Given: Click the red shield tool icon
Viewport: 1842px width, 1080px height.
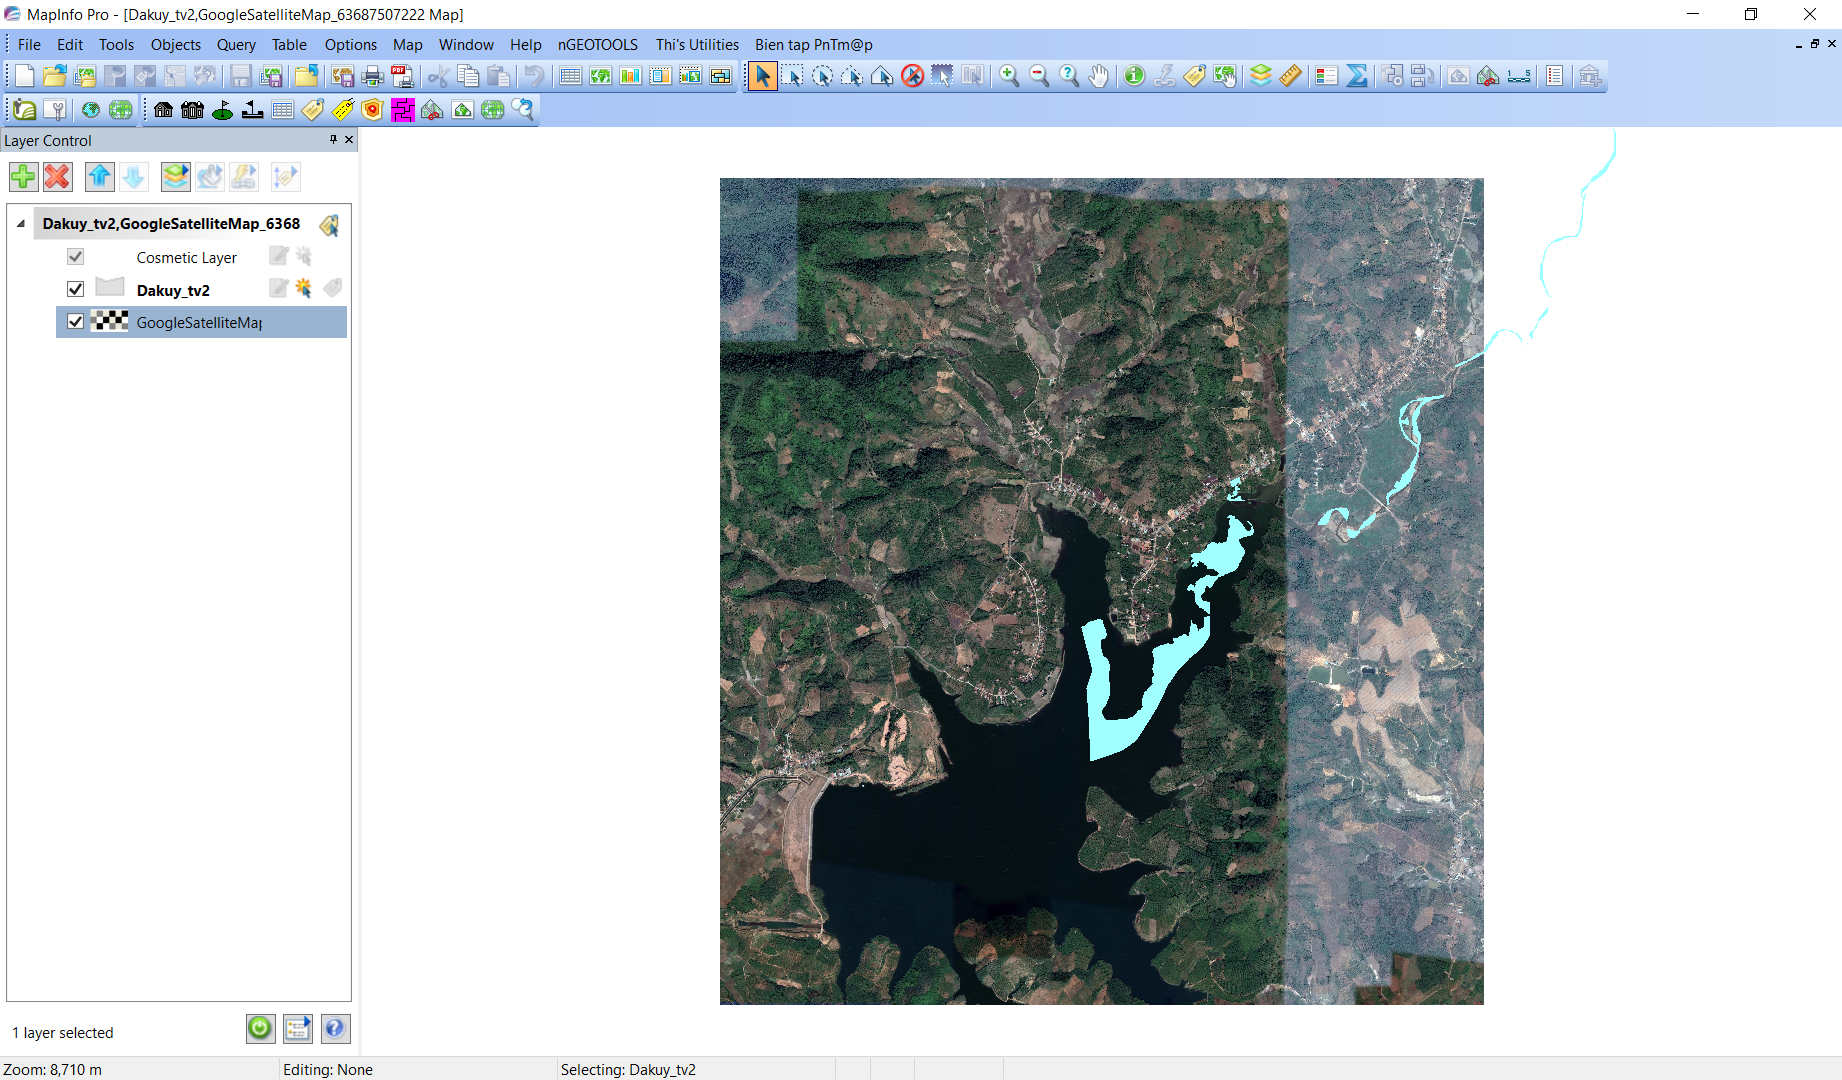Looking at the screenshot, I should point(373,110).
